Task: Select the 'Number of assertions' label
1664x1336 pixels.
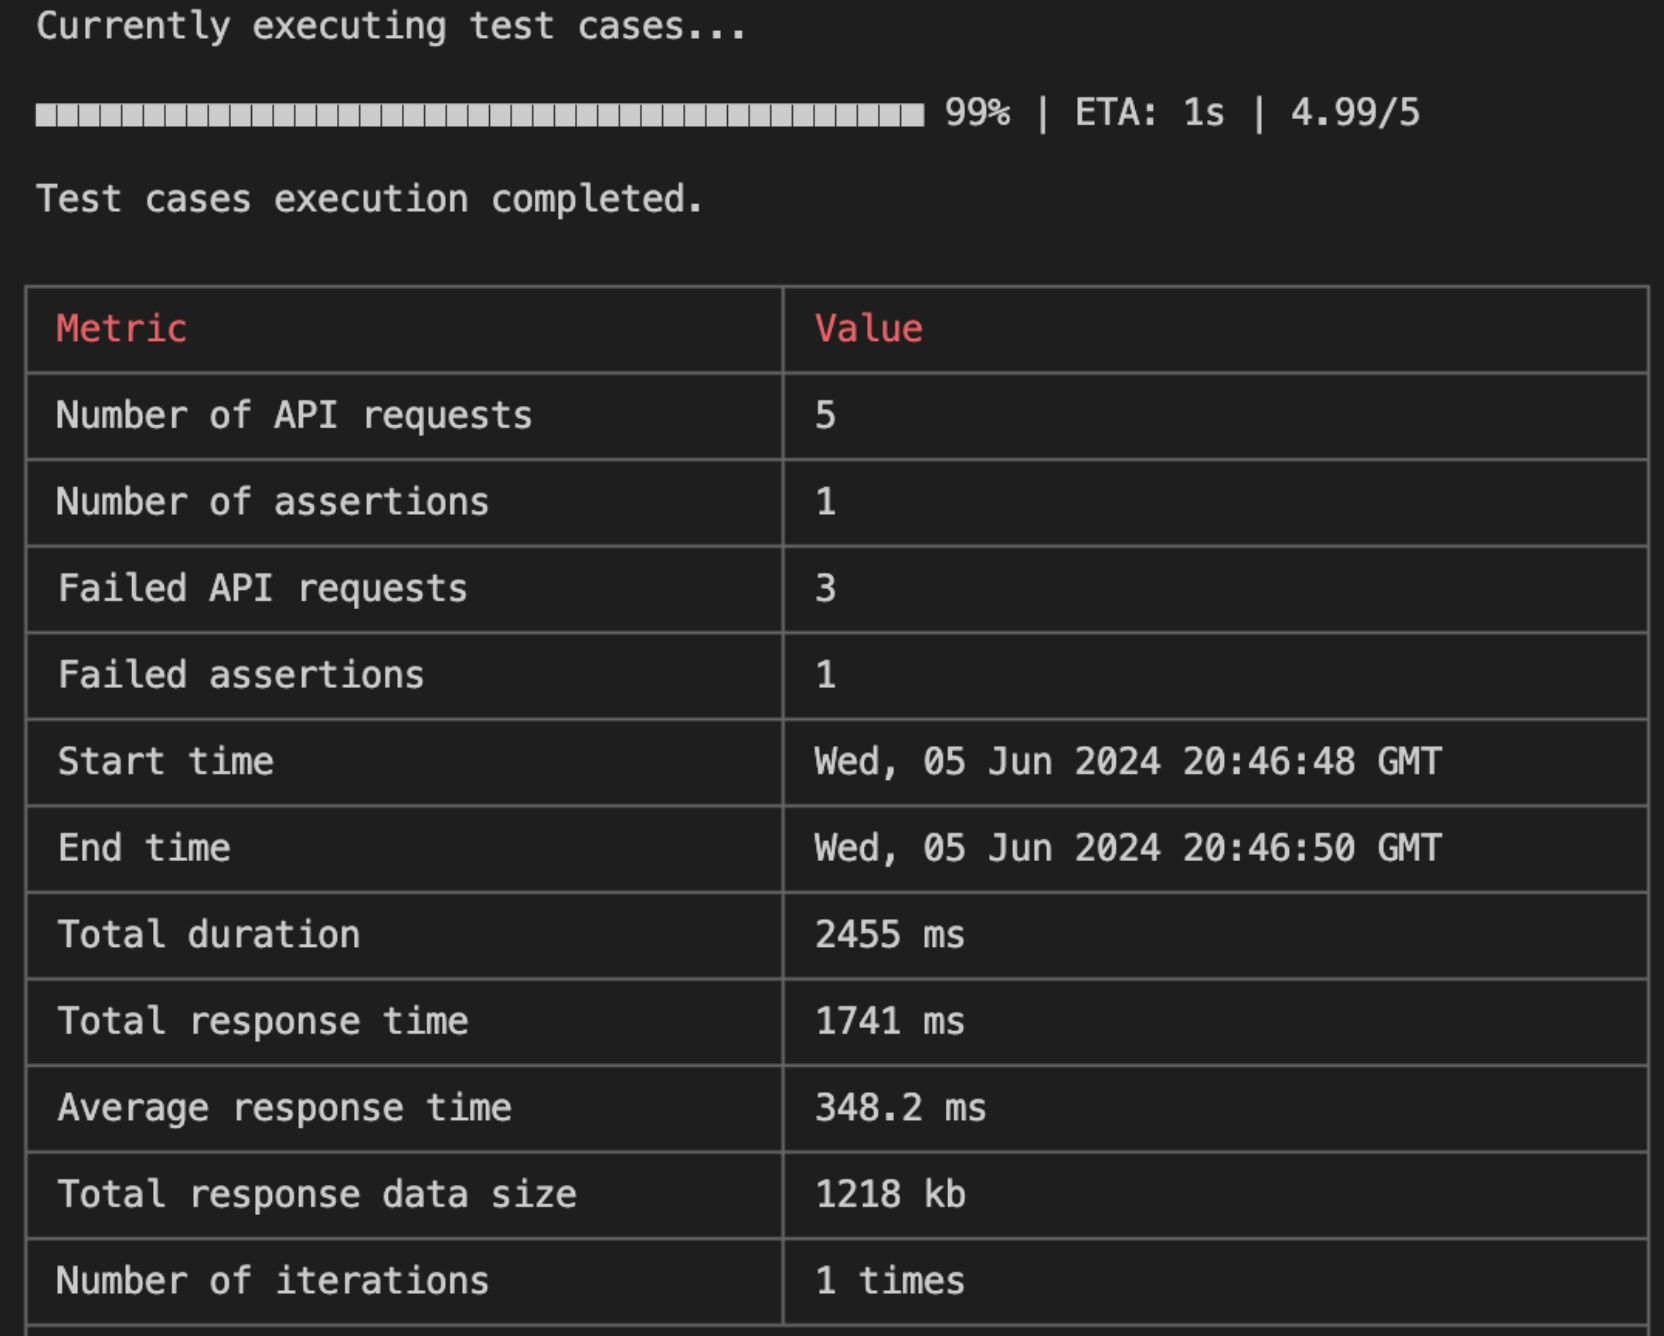Action: click(273, 502)
